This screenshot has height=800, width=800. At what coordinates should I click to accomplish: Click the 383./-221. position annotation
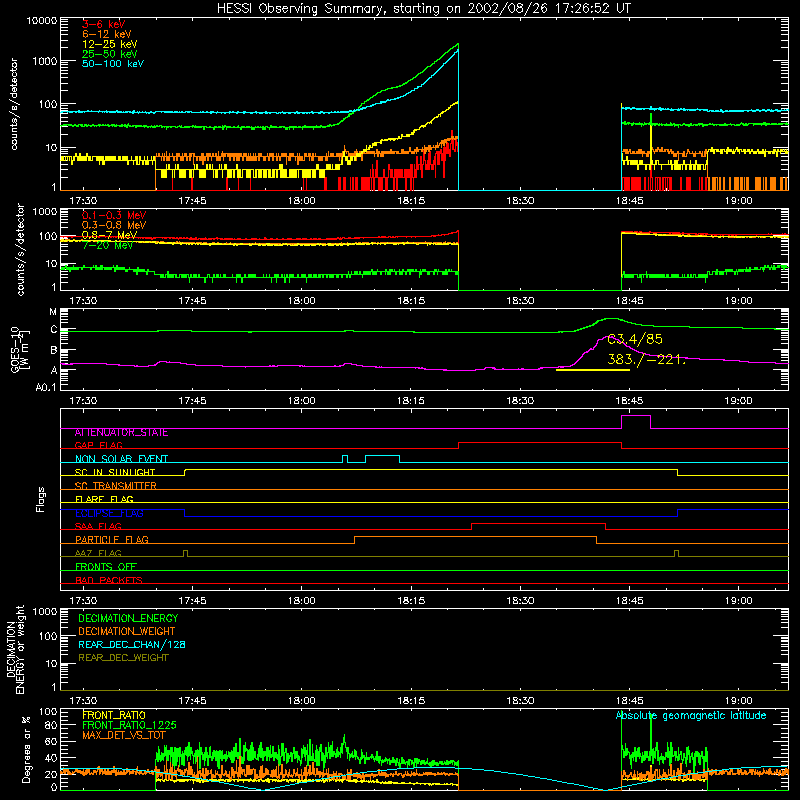click(x=646, y=359)
